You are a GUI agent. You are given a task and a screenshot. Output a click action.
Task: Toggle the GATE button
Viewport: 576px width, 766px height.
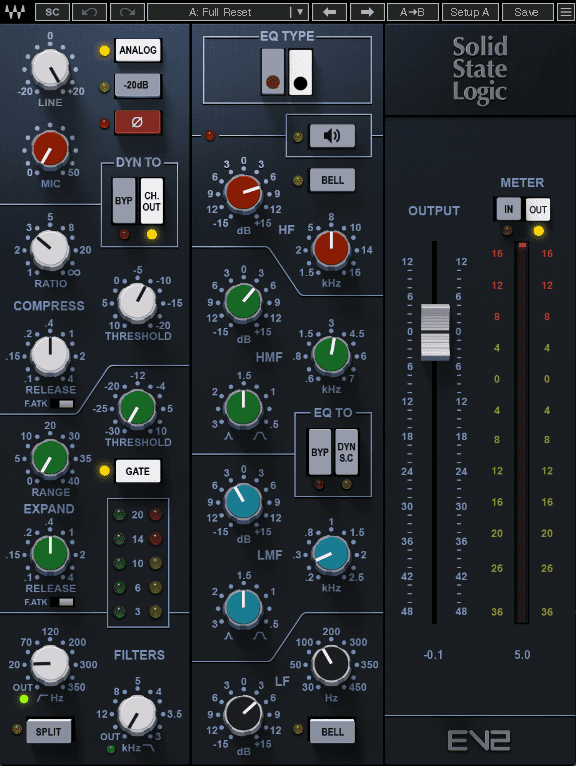click(138, 471)
